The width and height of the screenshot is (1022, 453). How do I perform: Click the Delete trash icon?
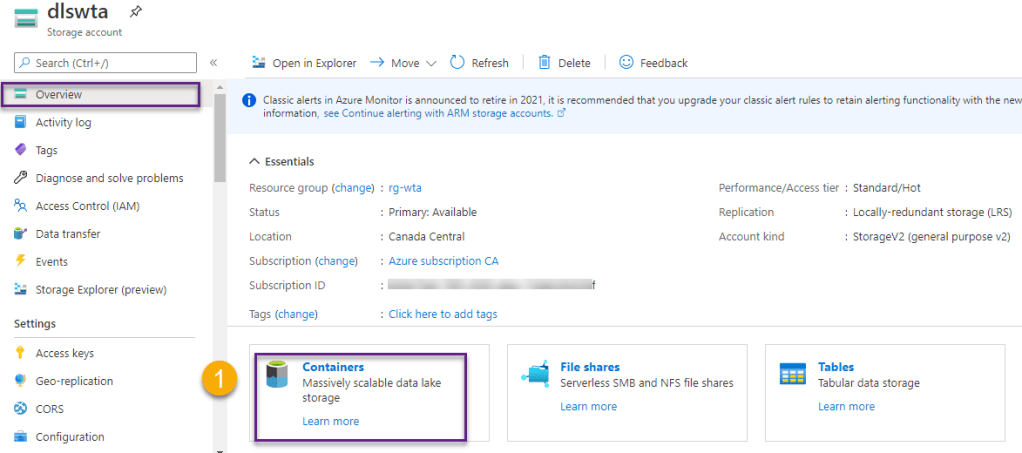[544, 62]
